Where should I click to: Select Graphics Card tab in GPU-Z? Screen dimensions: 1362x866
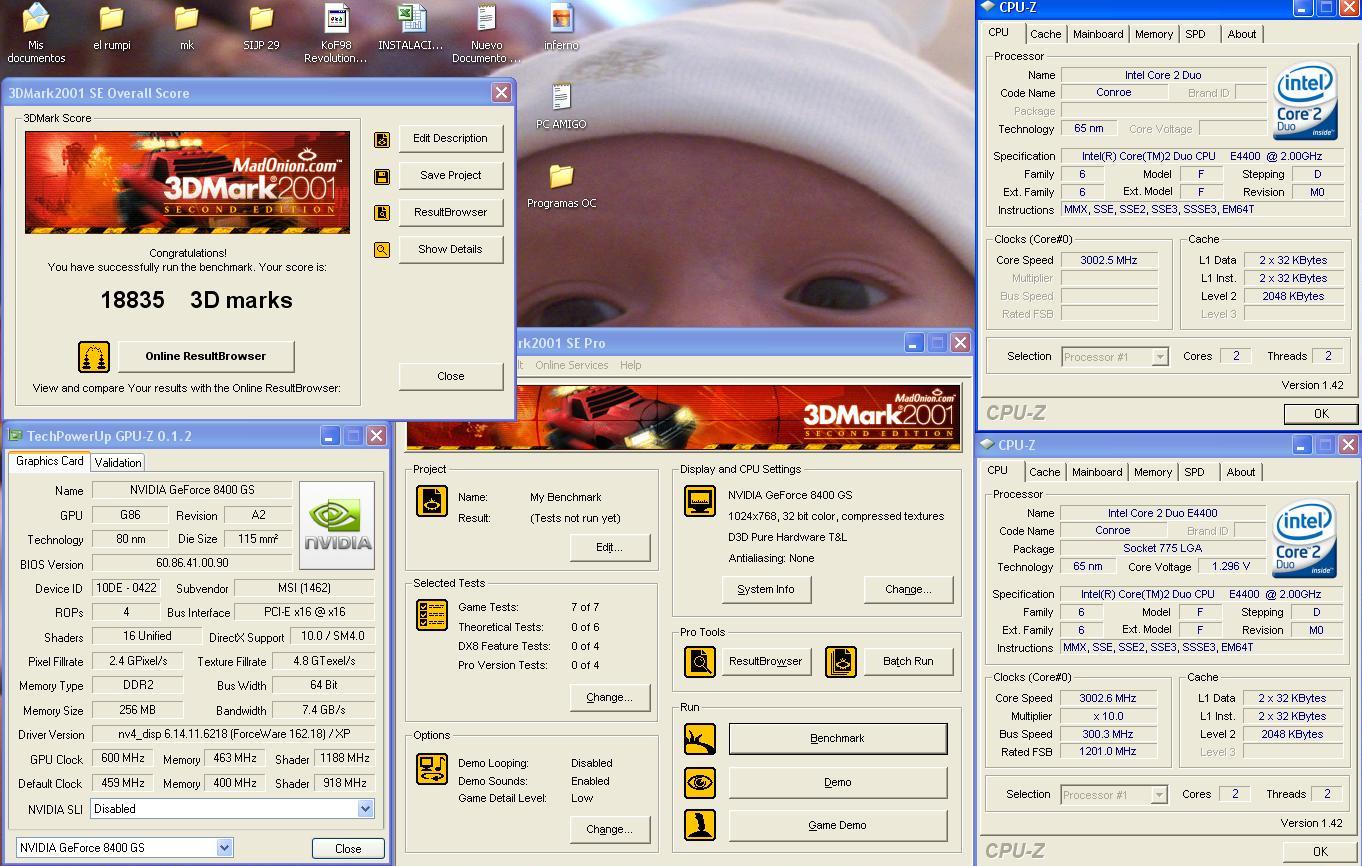50,461
